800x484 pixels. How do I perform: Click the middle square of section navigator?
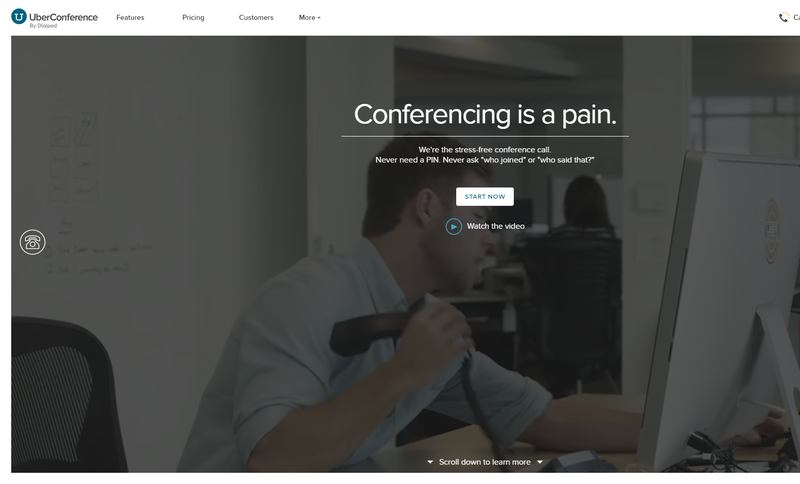pos(772,232)
